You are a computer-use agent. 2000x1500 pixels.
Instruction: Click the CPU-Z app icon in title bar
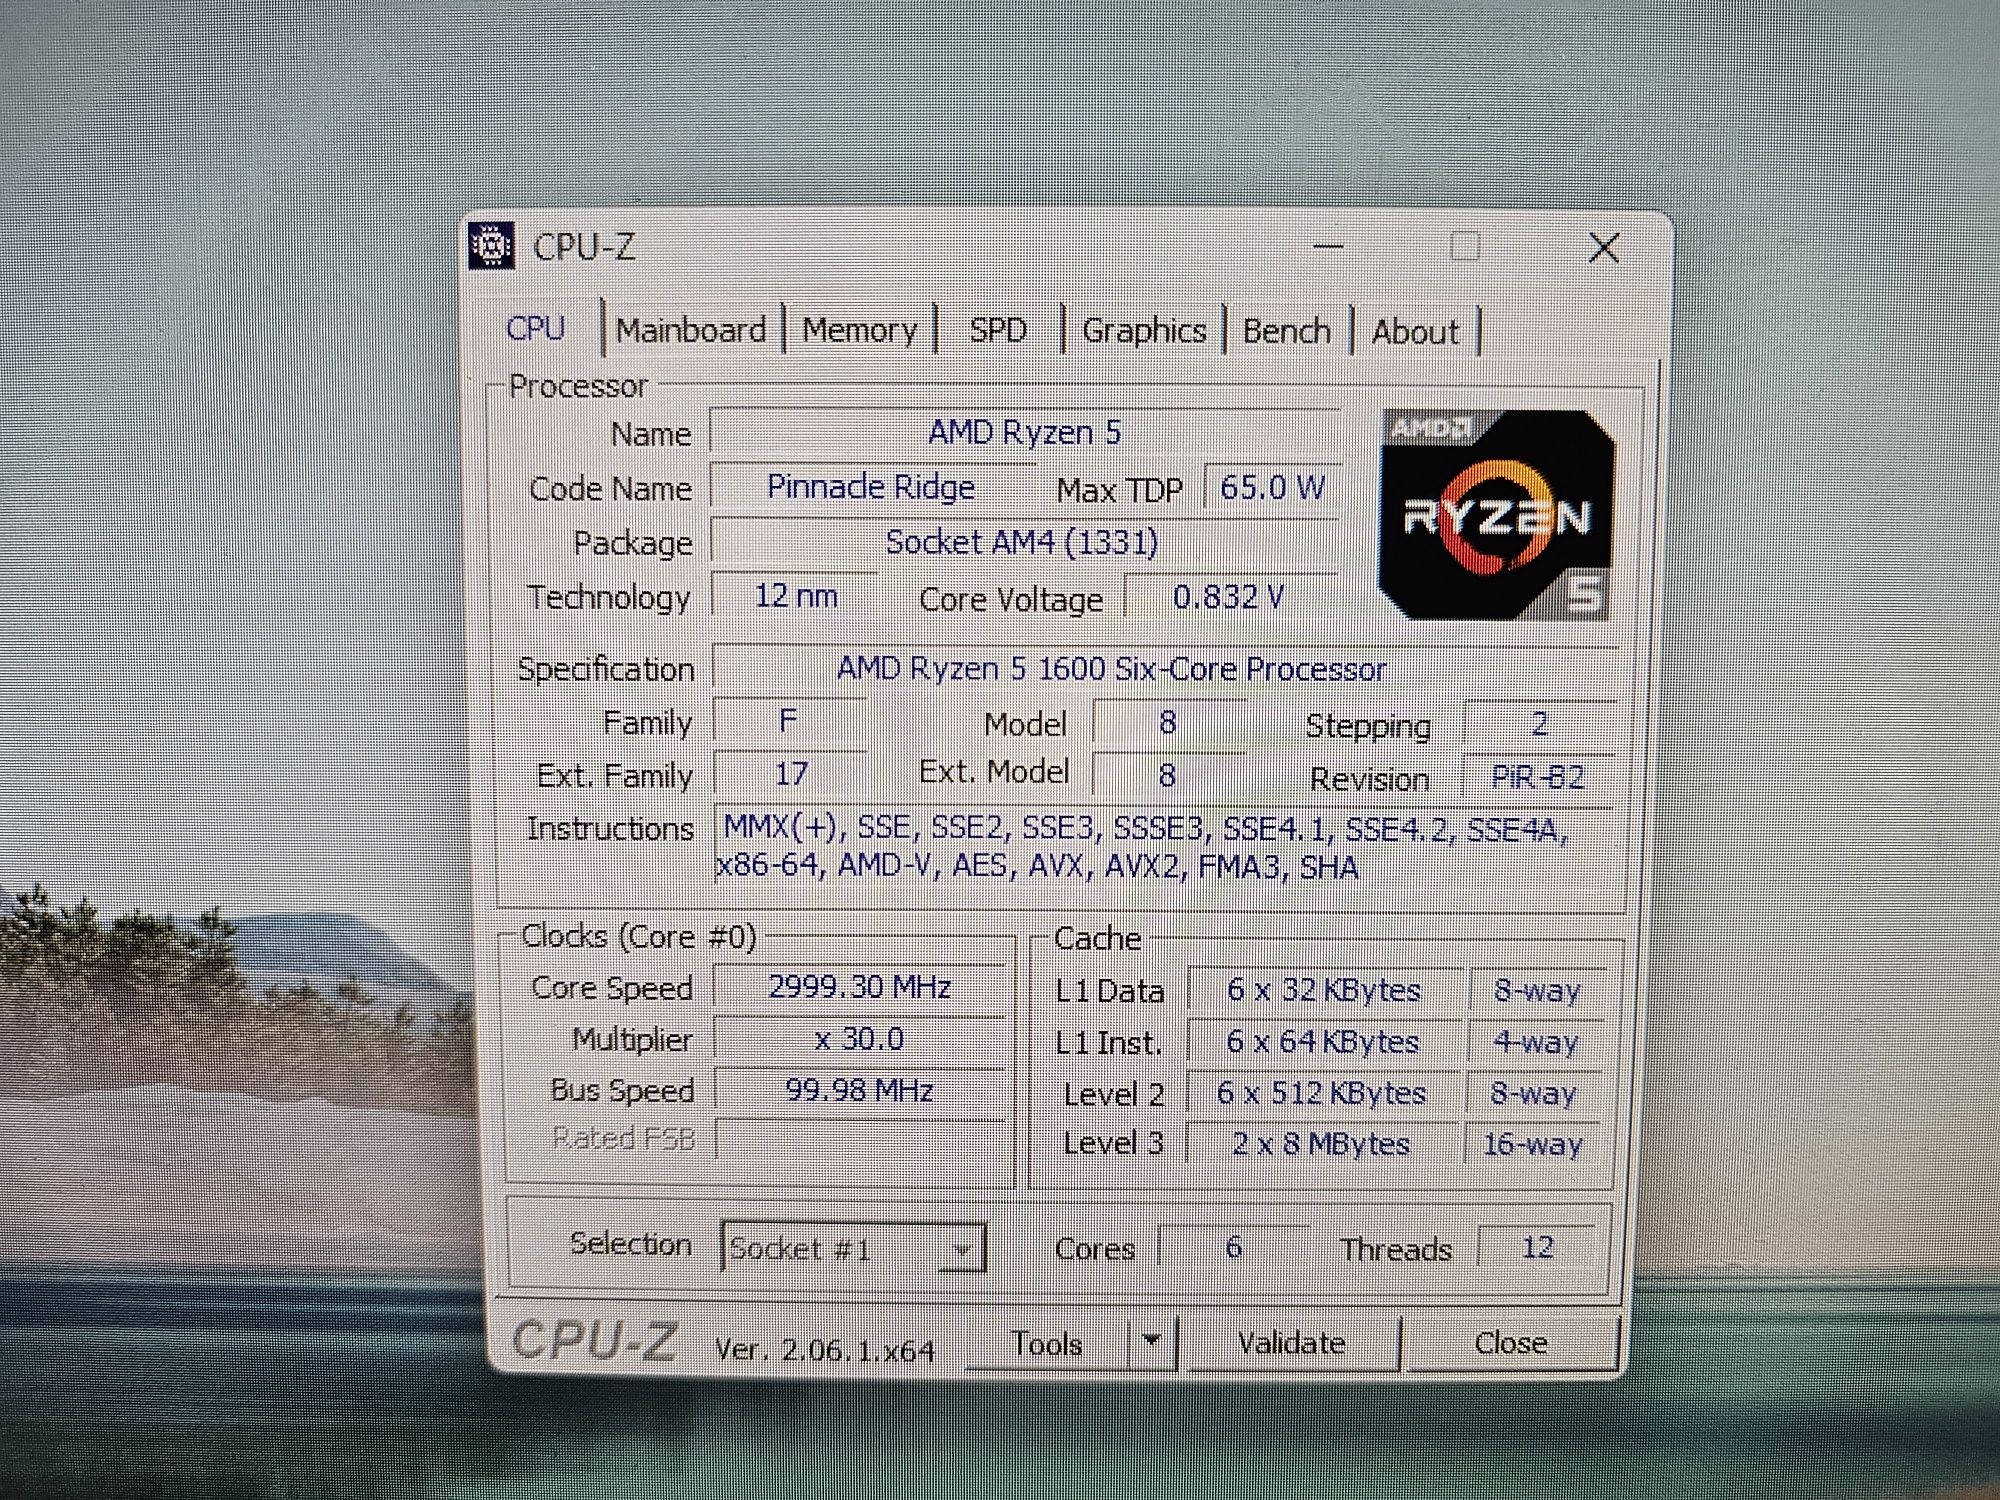tap(491, 246)
